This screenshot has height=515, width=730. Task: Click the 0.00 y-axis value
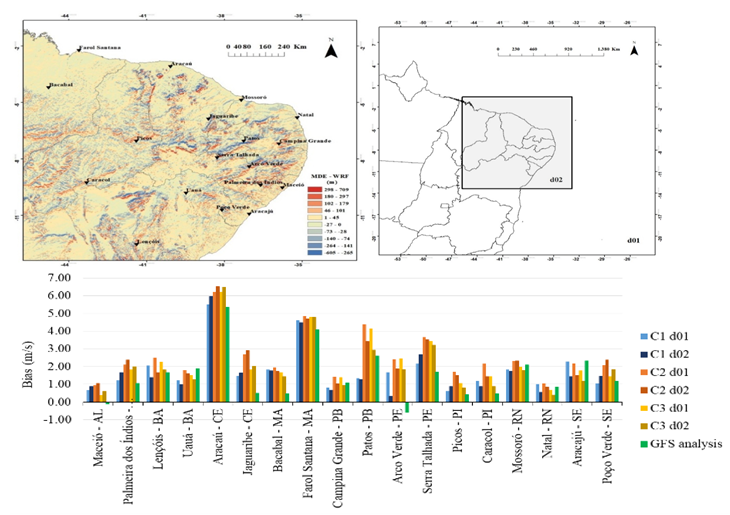(x=59, y=402)
